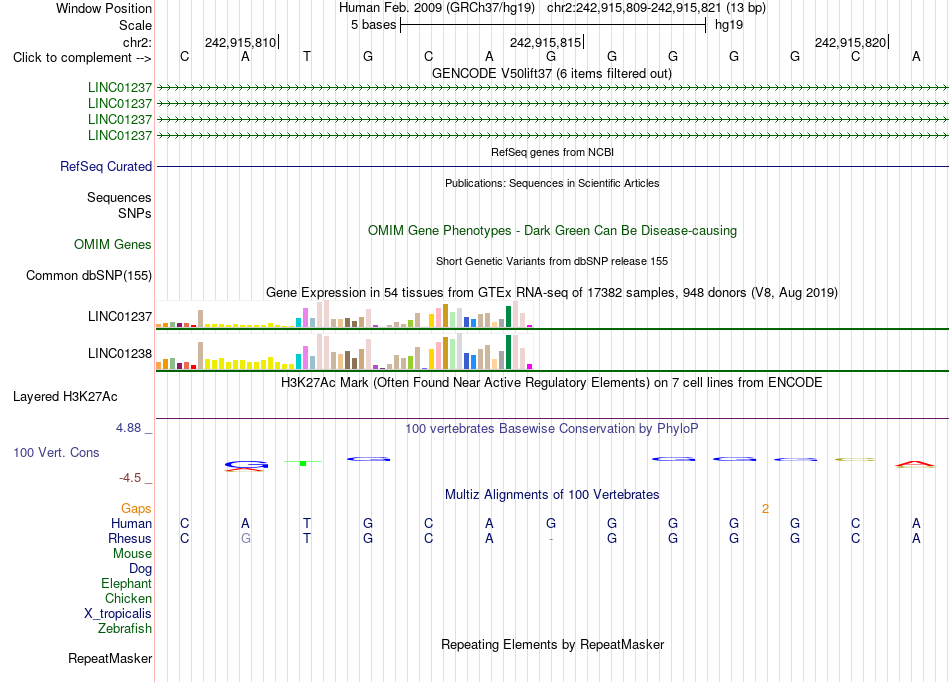Screen dimensions: 950x682
Task: Open the GTEx Gene Expression track title
Action: [552, 293]
